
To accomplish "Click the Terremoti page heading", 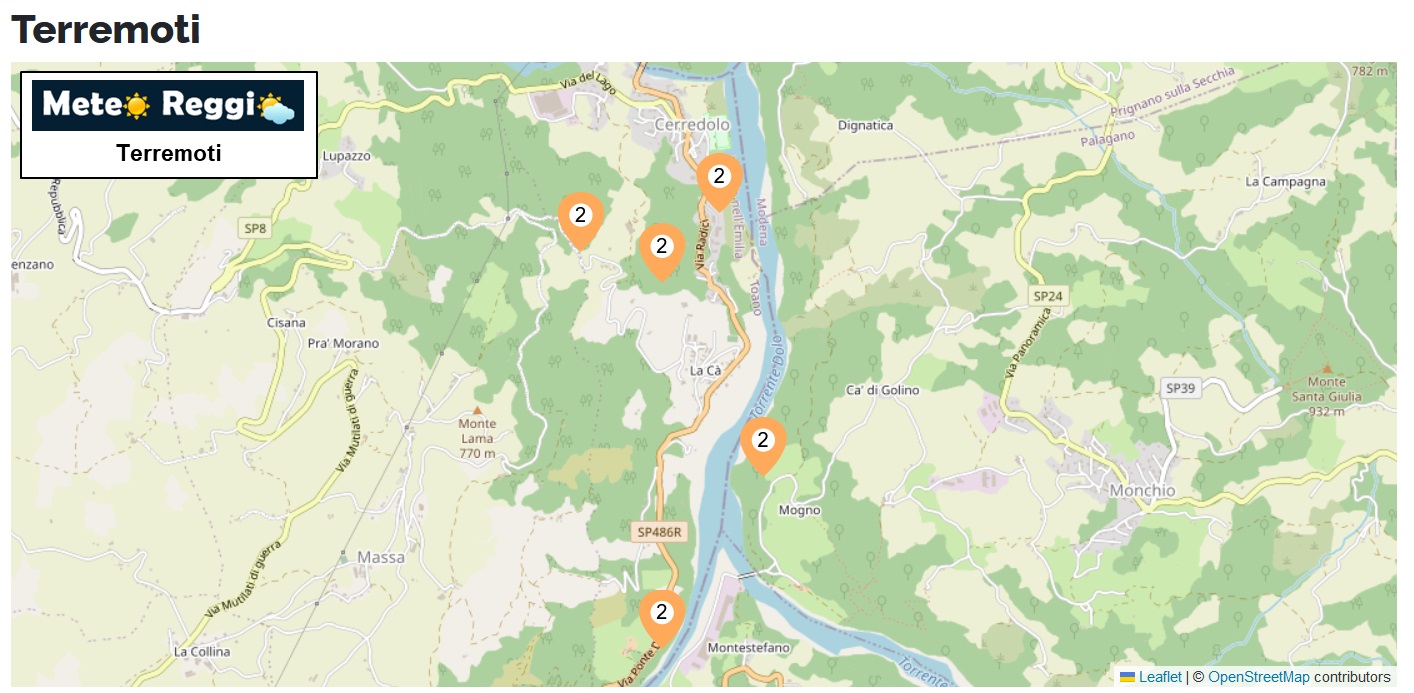I will pyautogui.click(x=106, y=29).
